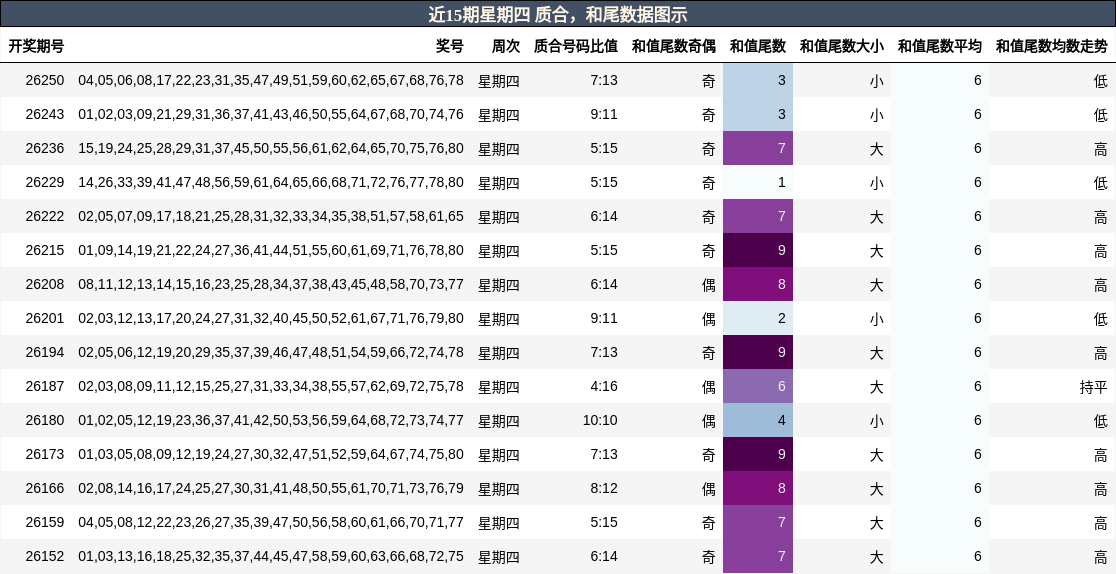This screenshot has height=574, width=1116.
Task: Select issue number 26222
Action: (x=45, y=216)
